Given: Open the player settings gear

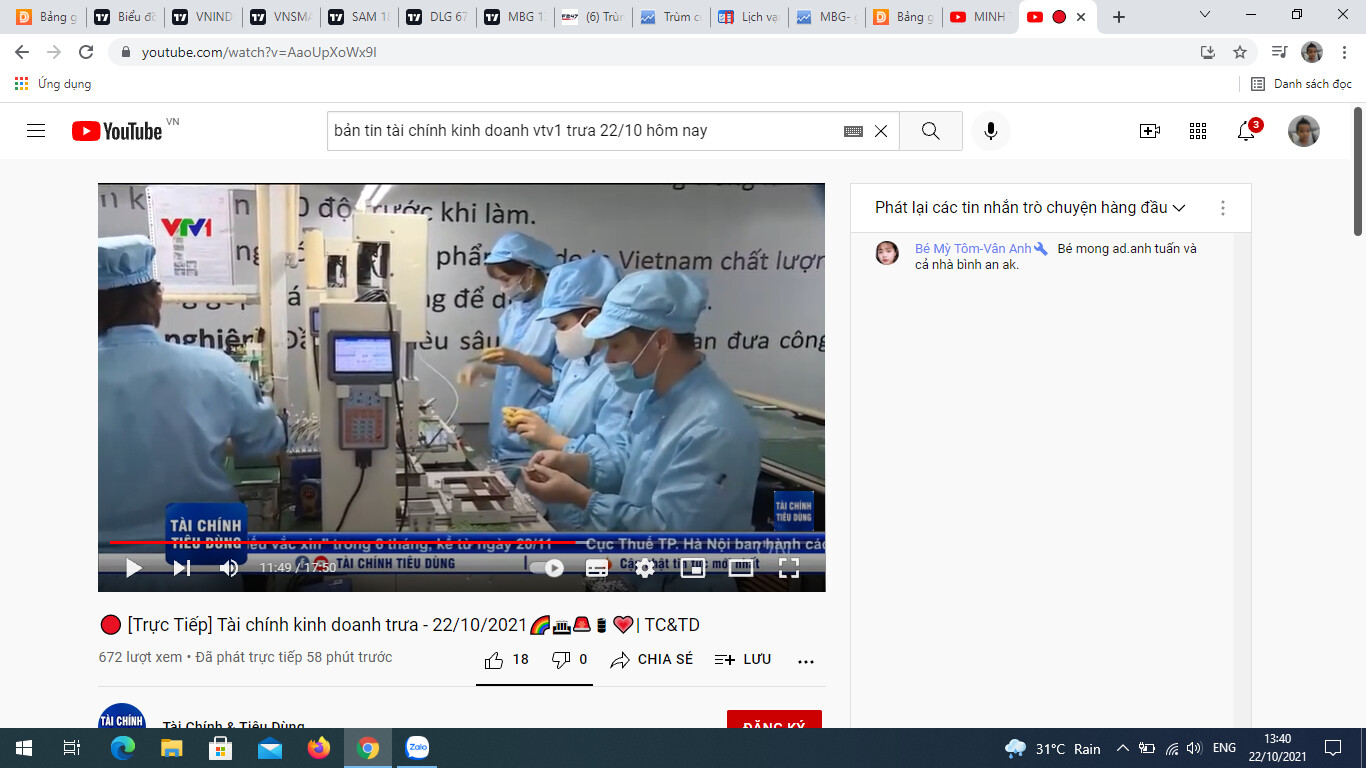Looking at the screenshot, I should pyautogui.click(x=645, y=568).
